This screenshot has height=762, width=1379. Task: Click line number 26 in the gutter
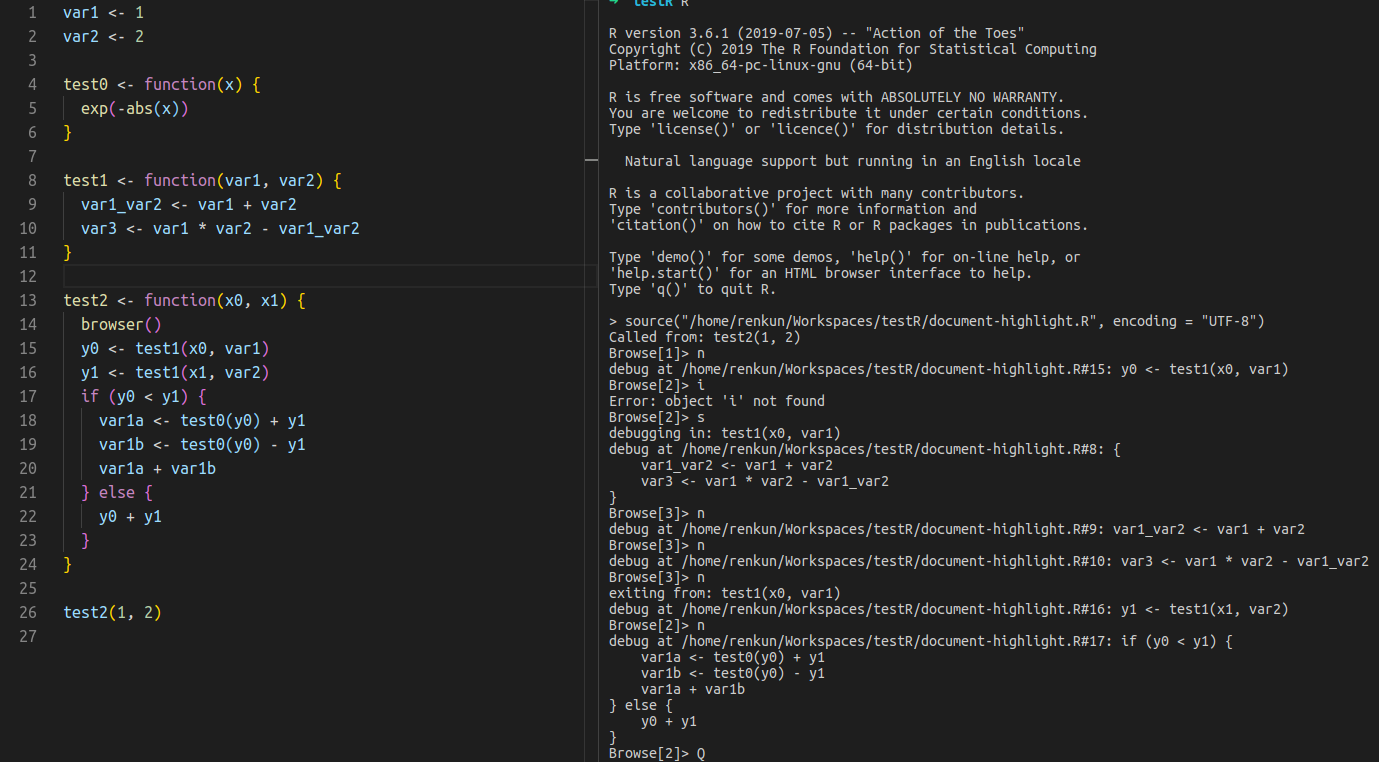tap(28, 611)
